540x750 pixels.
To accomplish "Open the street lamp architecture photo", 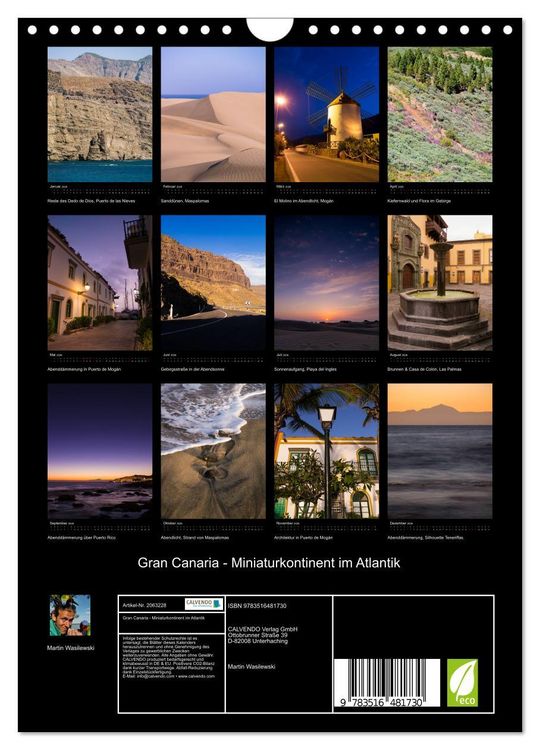I will (x=327, y=451).
